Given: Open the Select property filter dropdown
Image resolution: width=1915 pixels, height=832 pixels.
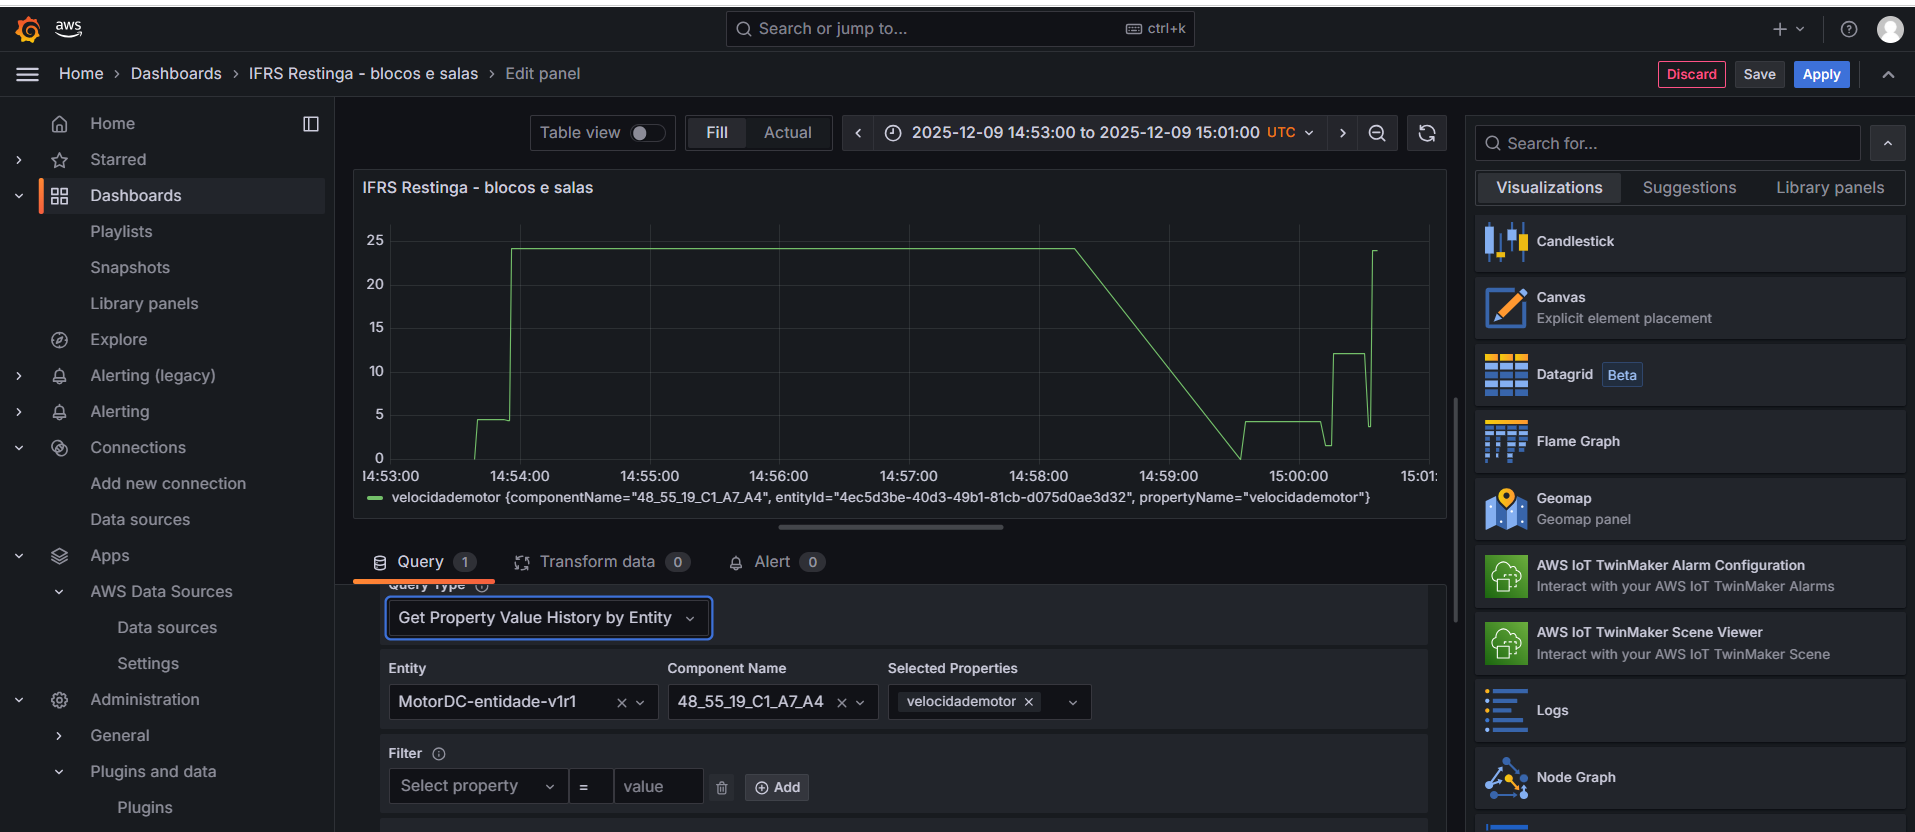Looking at the screenshot, I should pos(477,787).
